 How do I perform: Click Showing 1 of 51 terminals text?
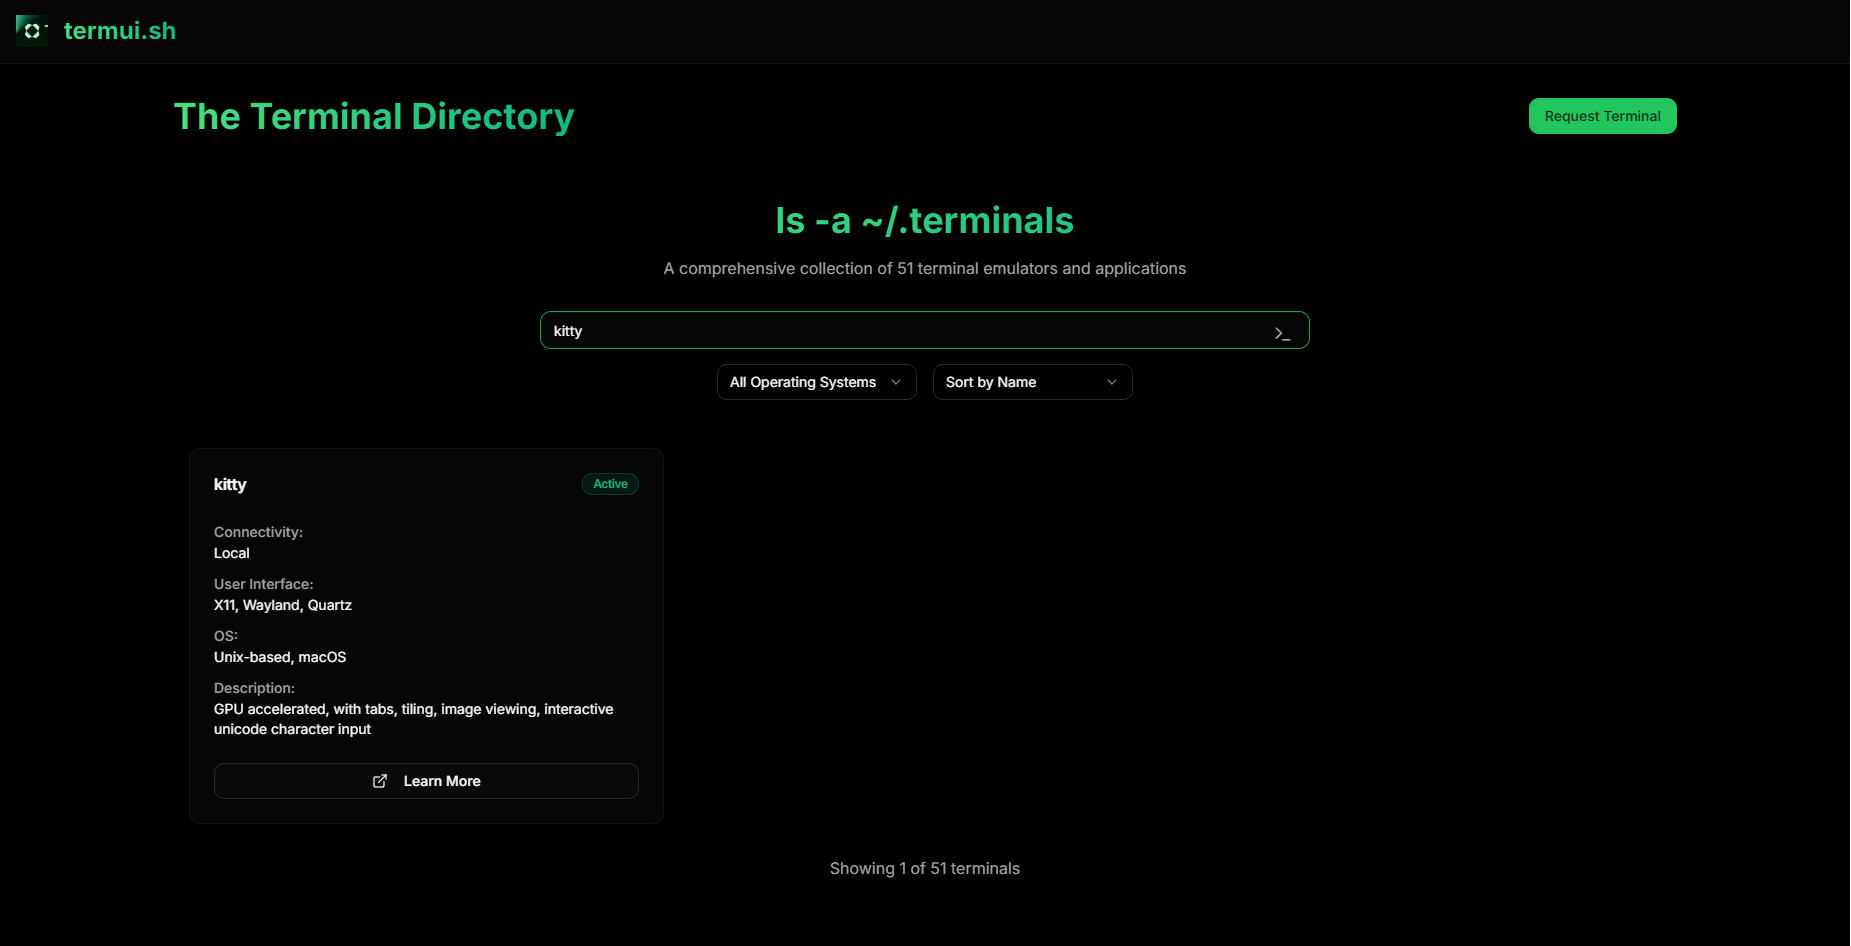(x=924, y=868)
